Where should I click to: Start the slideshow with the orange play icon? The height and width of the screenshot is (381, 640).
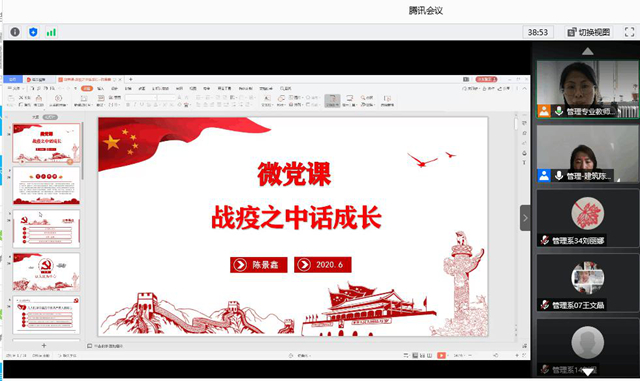(x=441, y=355)
